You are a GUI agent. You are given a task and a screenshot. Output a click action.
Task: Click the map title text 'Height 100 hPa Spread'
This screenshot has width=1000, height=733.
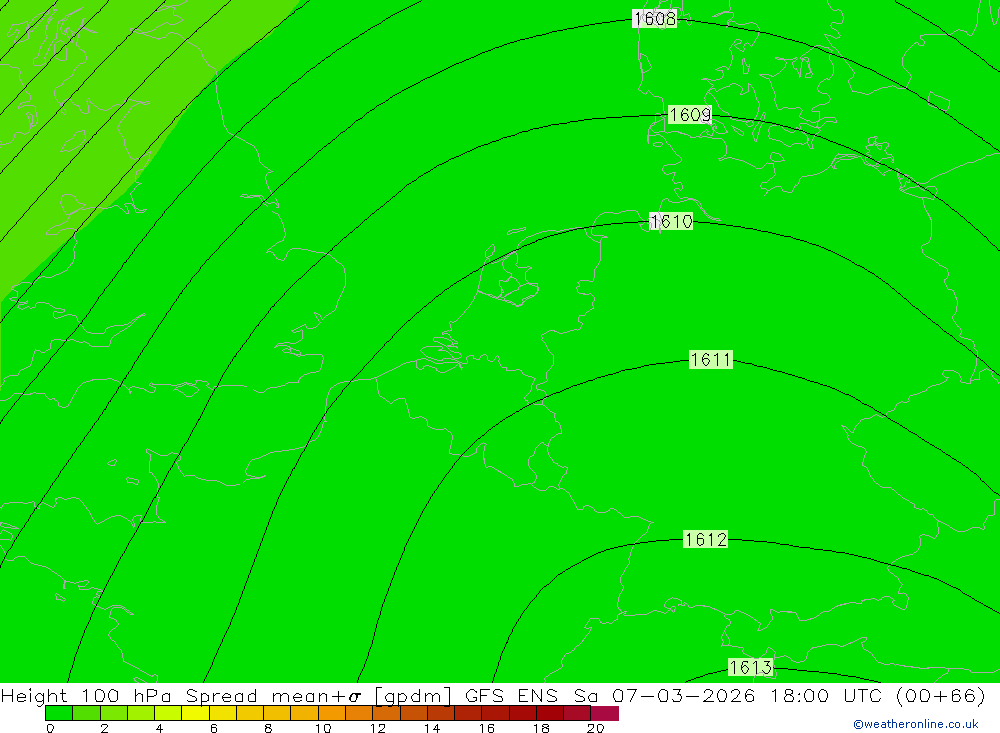(x=129, y=695)
